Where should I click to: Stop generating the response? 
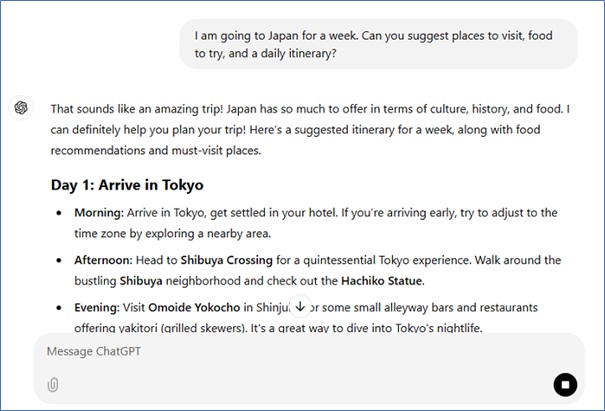click(565, 384)
